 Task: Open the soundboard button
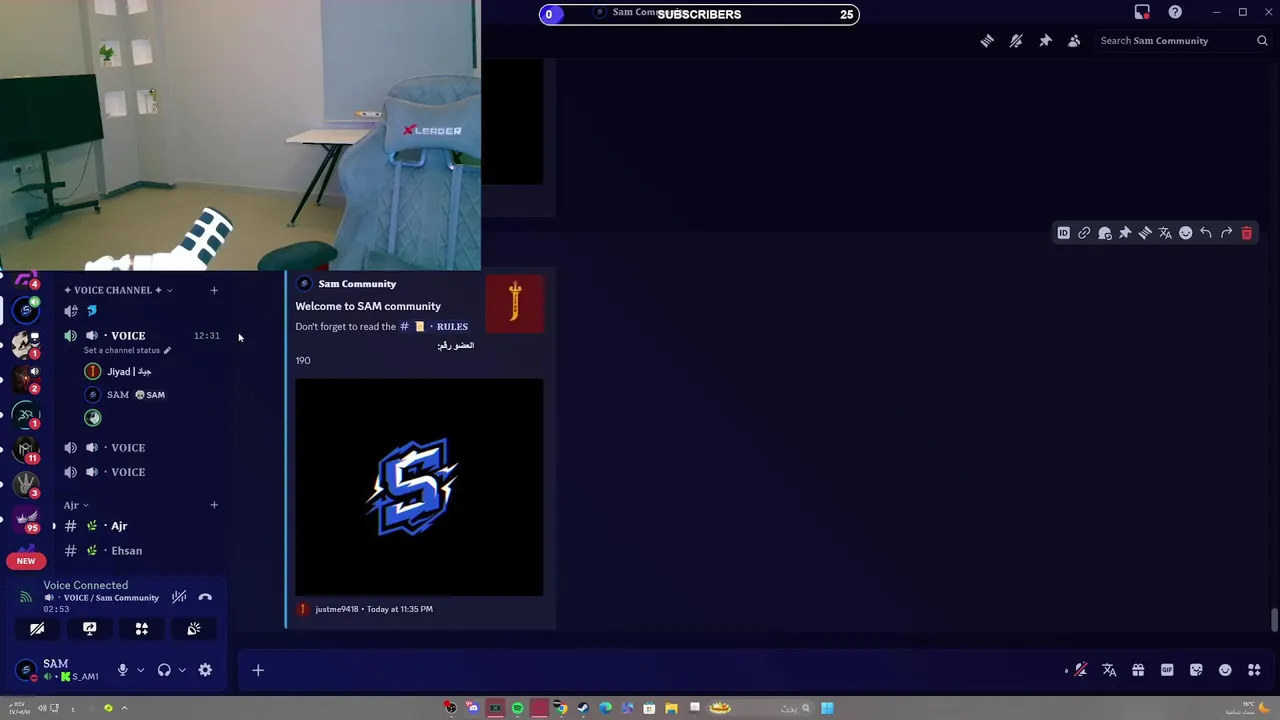click(x=193, y=629)
